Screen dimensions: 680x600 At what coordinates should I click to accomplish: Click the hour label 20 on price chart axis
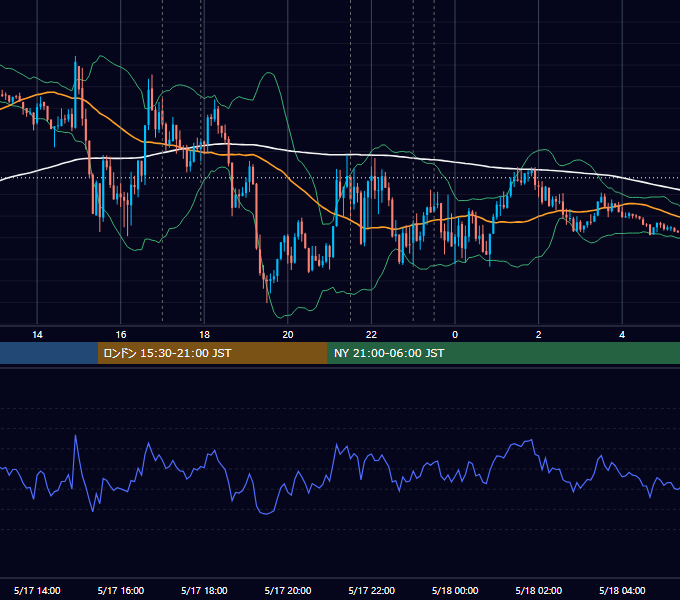tap(288, 335)
